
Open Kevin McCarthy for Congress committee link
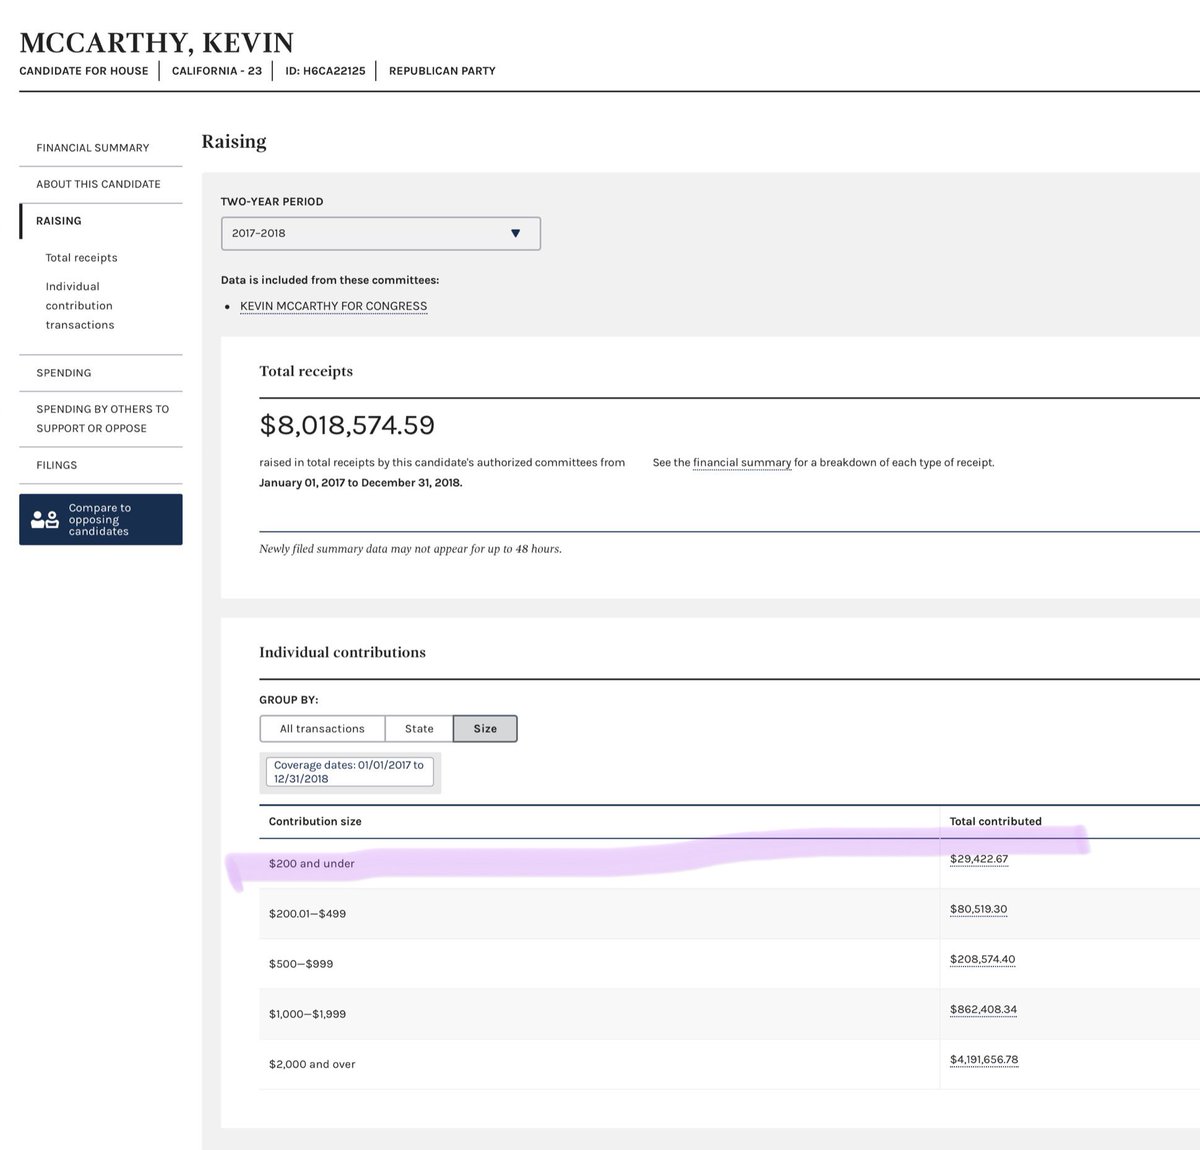(x=333, y=306)
